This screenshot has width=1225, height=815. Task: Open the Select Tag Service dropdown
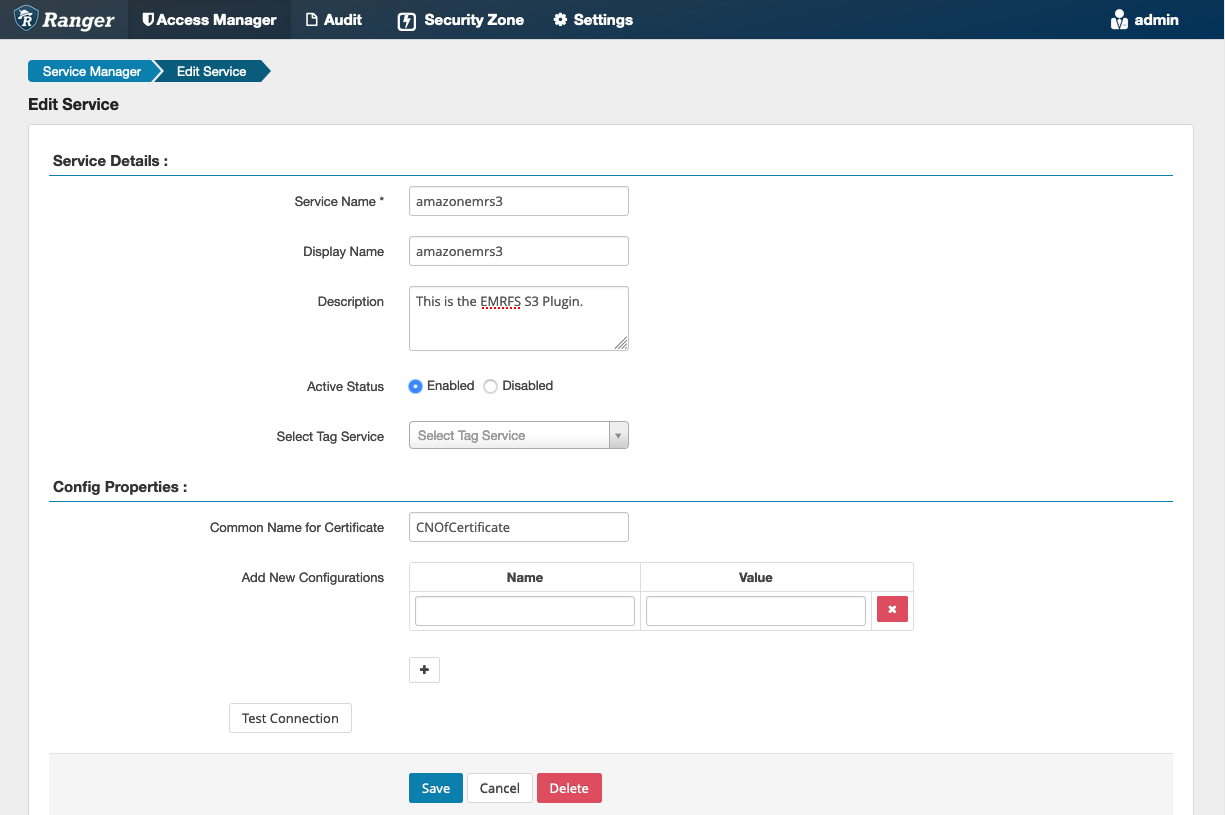pyautogui.click(x=509, y=436)
